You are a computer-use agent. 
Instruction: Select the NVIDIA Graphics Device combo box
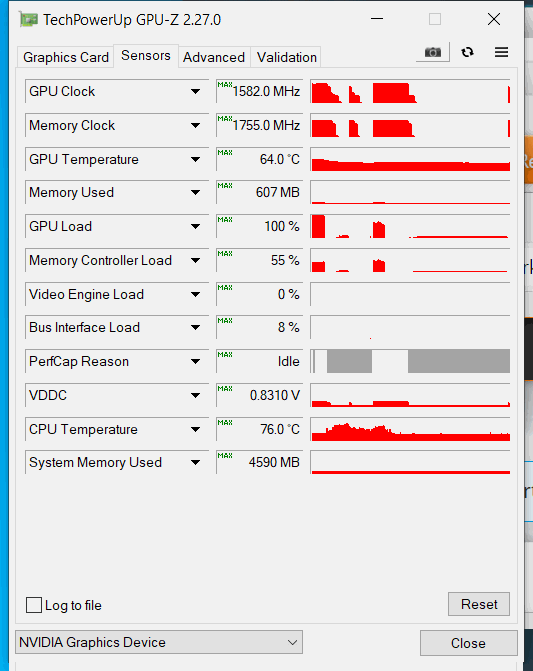pos(159,642)
